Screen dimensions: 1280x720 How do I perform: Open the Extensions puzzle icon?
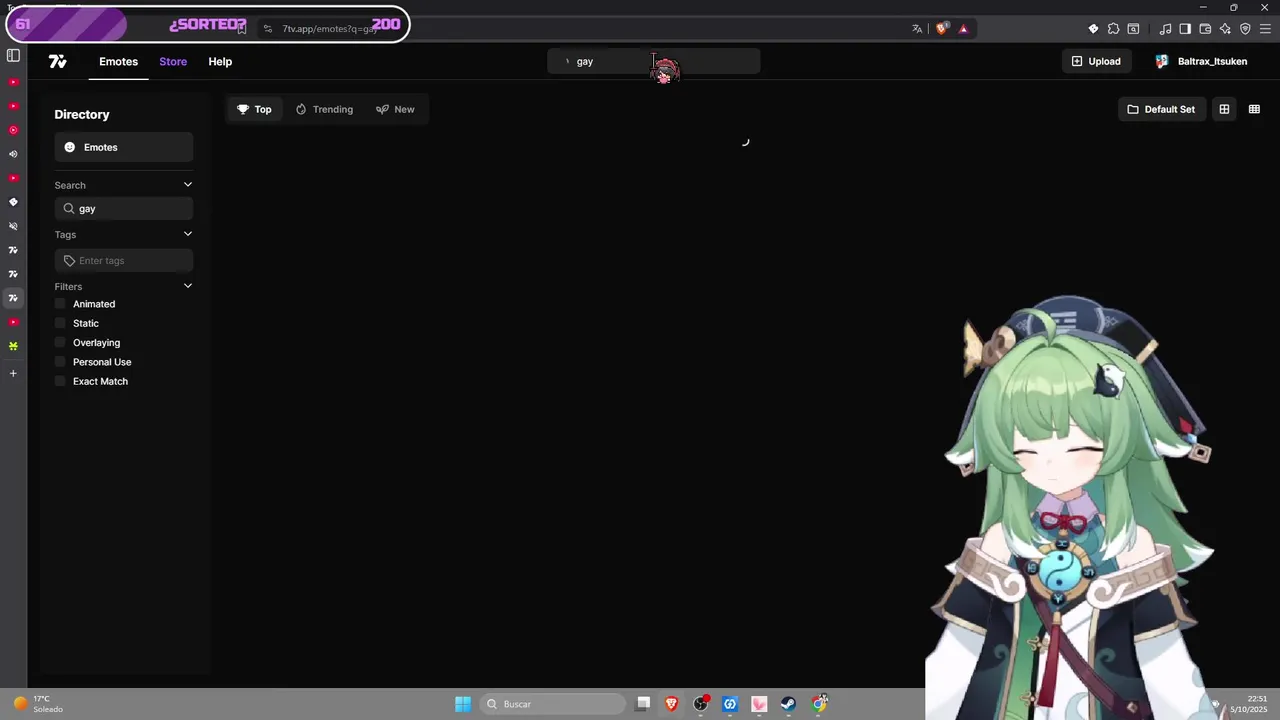tap(1113, 29)
